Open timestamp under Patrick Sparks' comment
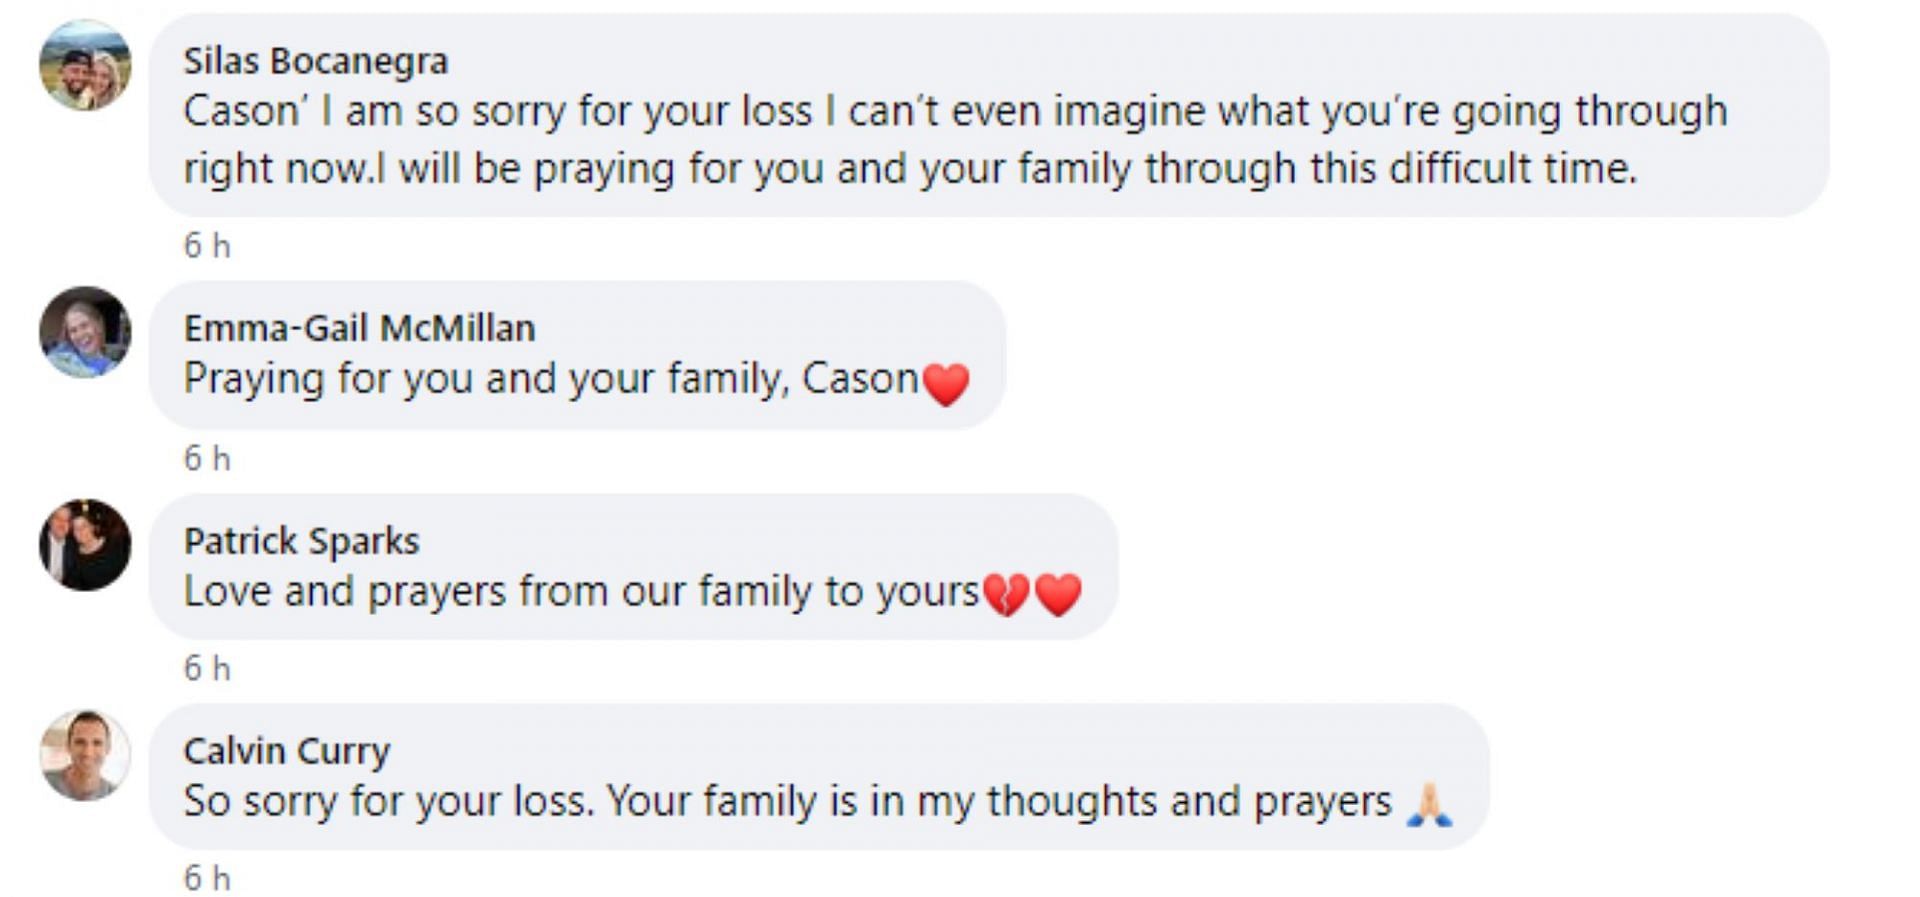The height and width of the screenshot is (897, 1920). pos(207,669)
